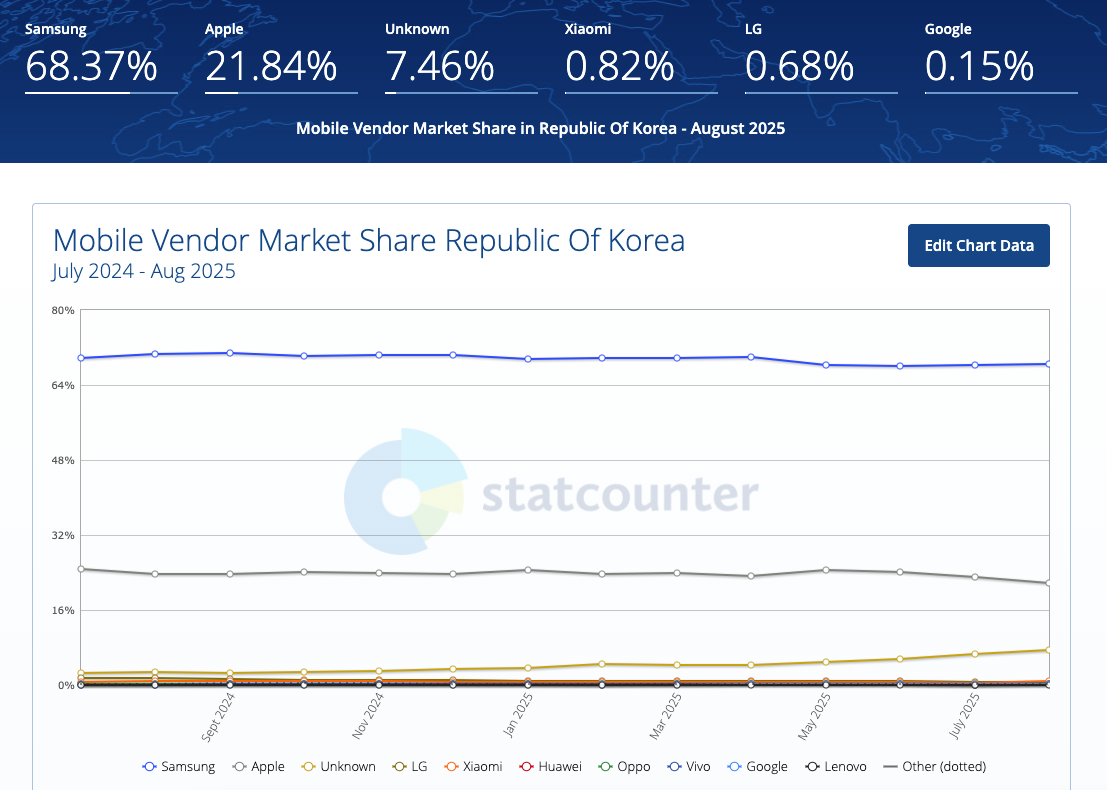Pick the Samsung data point for Mar 2025
The height and width of the screenshot is (790, 1107).
pyautogui.click(x=677, y=358)
